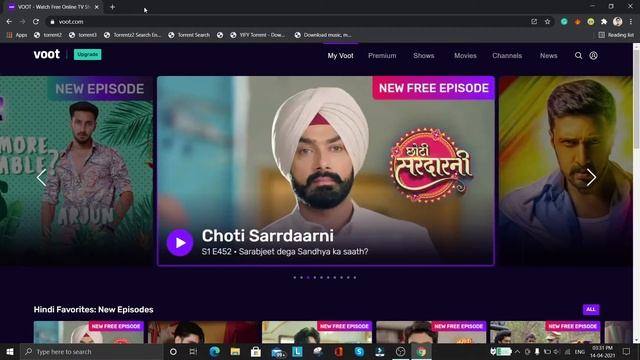
Task: Select the first carousel dot indicator
Action: (295, 278)
